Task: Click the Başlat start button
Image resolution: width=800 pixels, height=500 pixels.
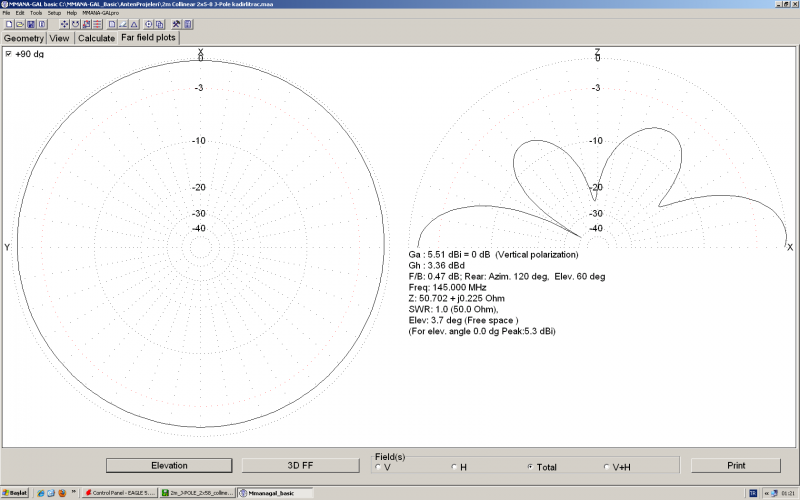Action: point(15,493)
